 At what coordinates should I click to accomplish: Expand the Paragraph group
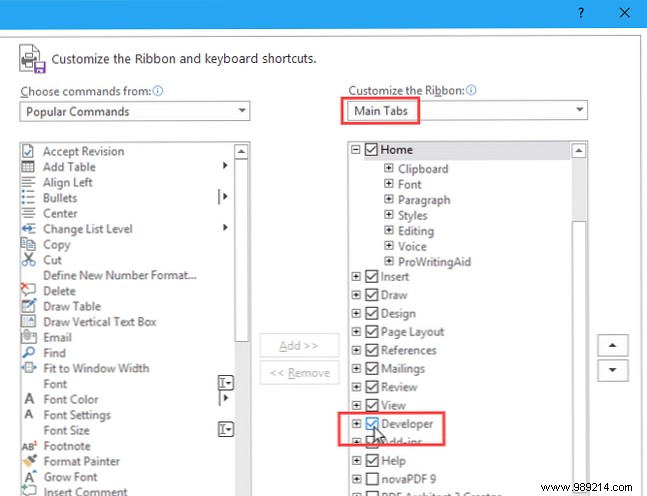pos(388,199)
